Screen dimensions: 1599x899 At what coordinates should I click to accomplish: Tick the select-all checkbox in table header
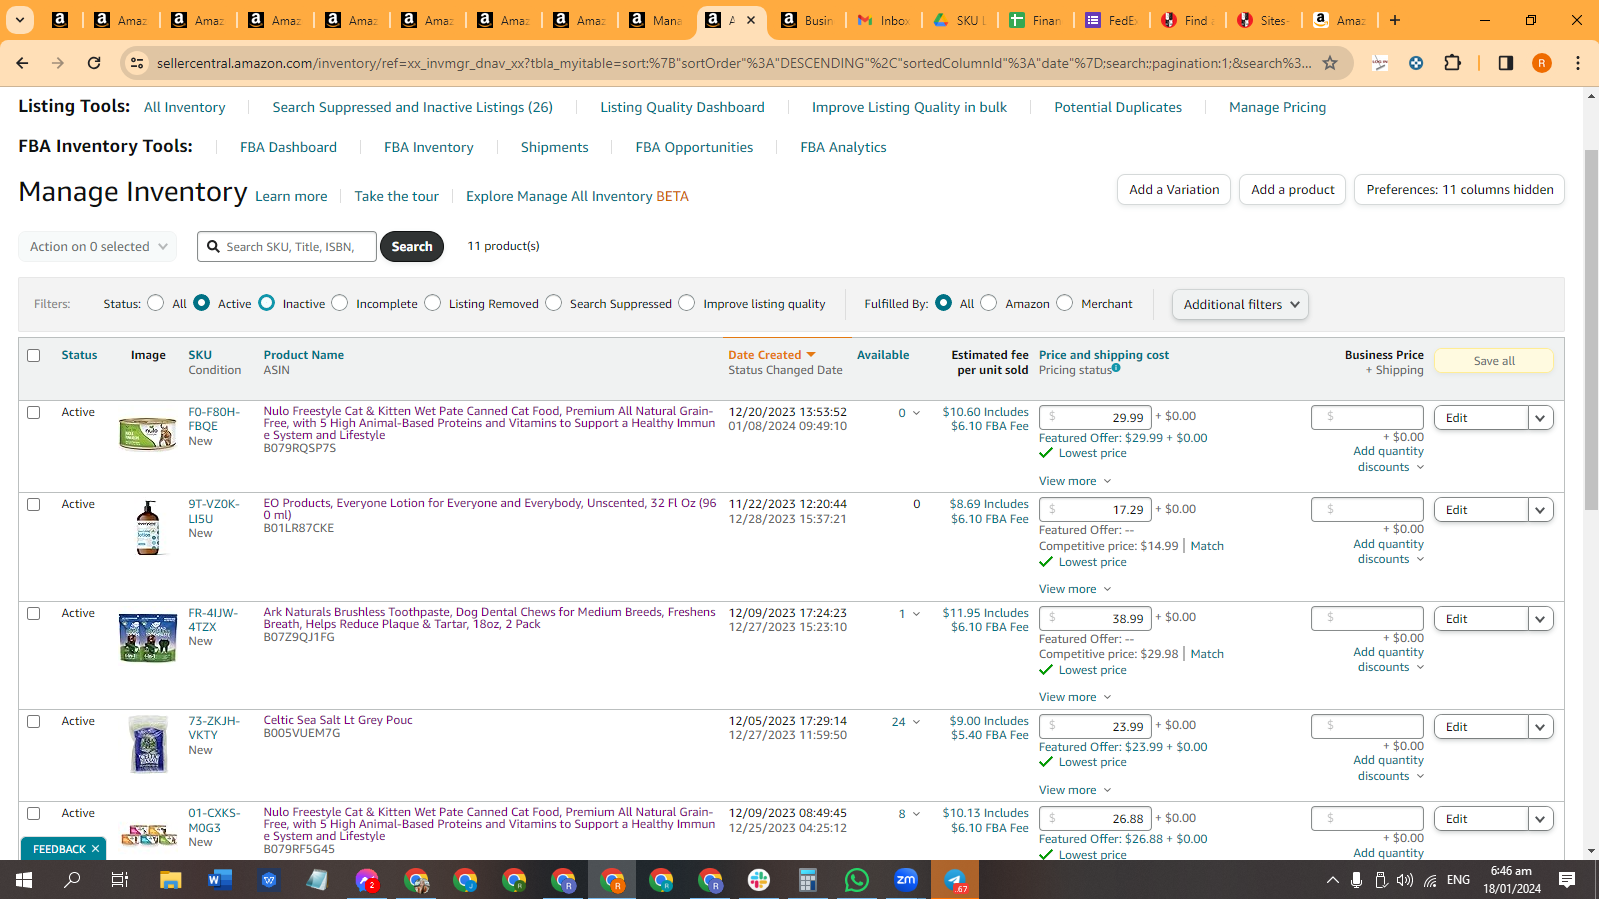34,355
